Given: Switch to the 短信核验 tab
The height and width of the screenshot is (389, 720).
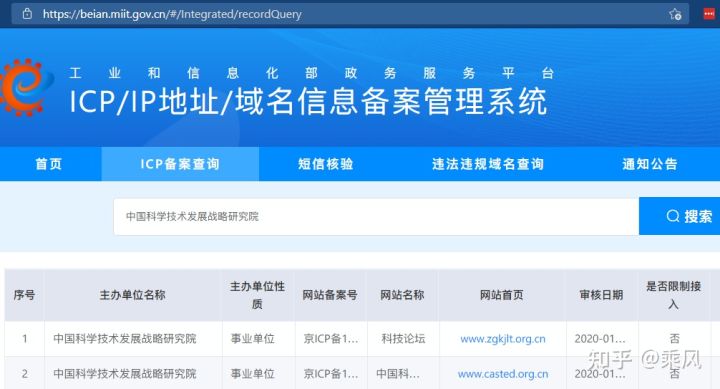Looking at the screenshot, I should click(x=326, y=164).
